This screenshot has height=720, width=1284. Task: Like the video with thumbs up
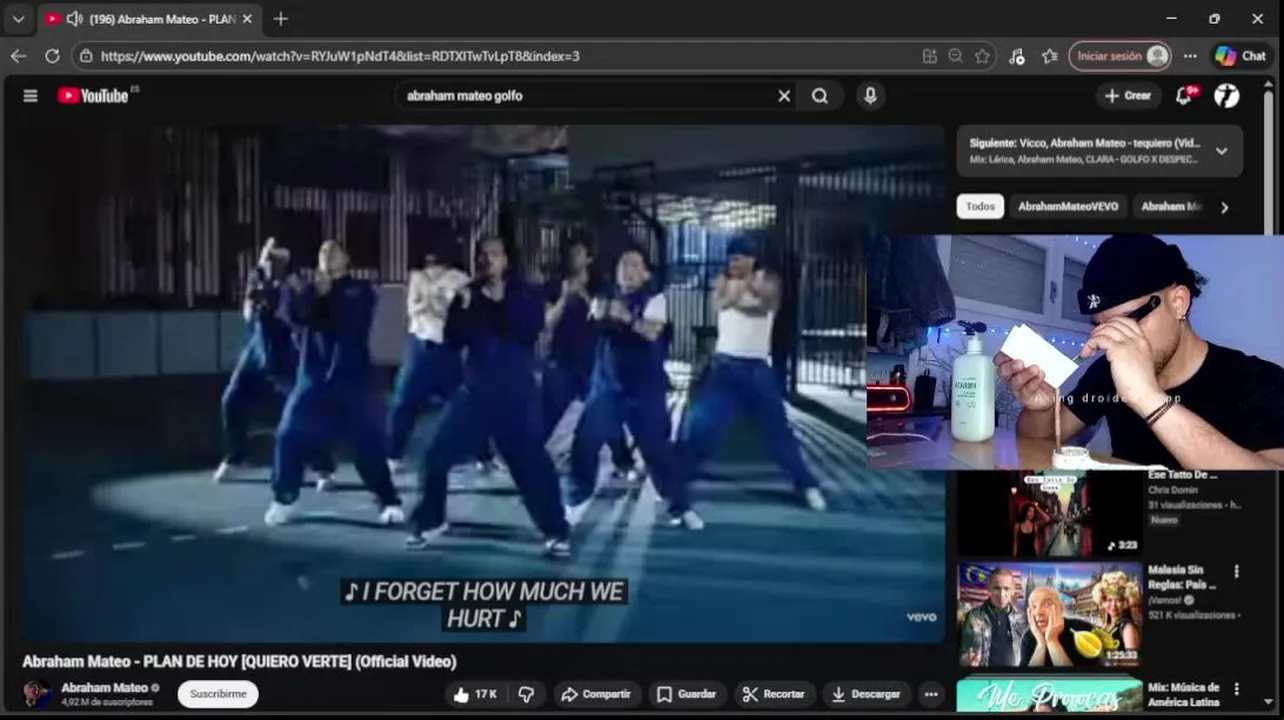475,694
